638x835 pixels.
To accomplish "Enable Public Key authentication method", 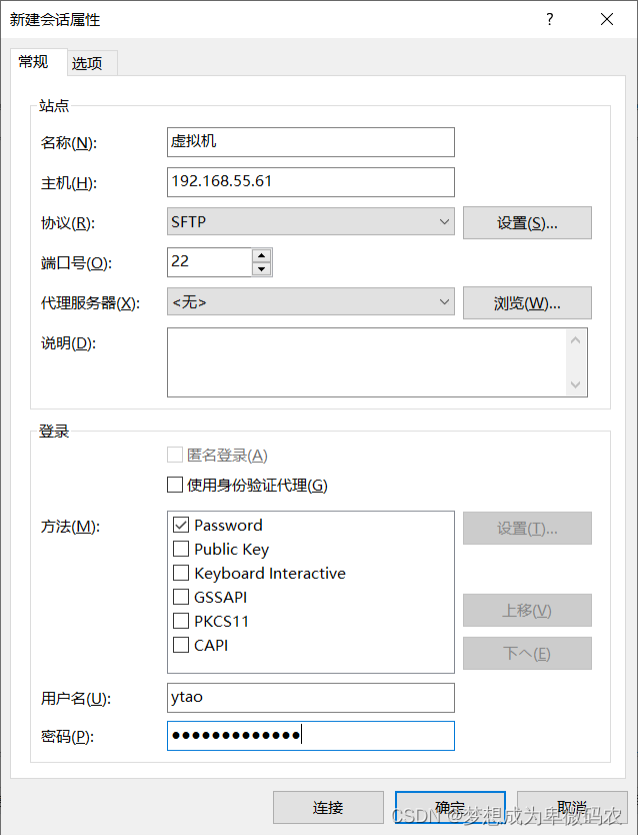I will pyautogui.click(x=181, y=548).
